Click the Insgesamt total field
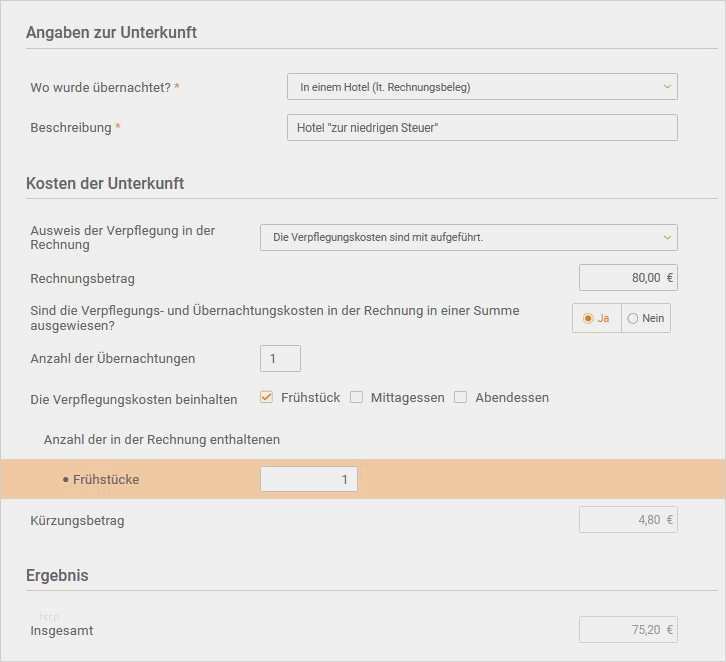 point(627,630)
